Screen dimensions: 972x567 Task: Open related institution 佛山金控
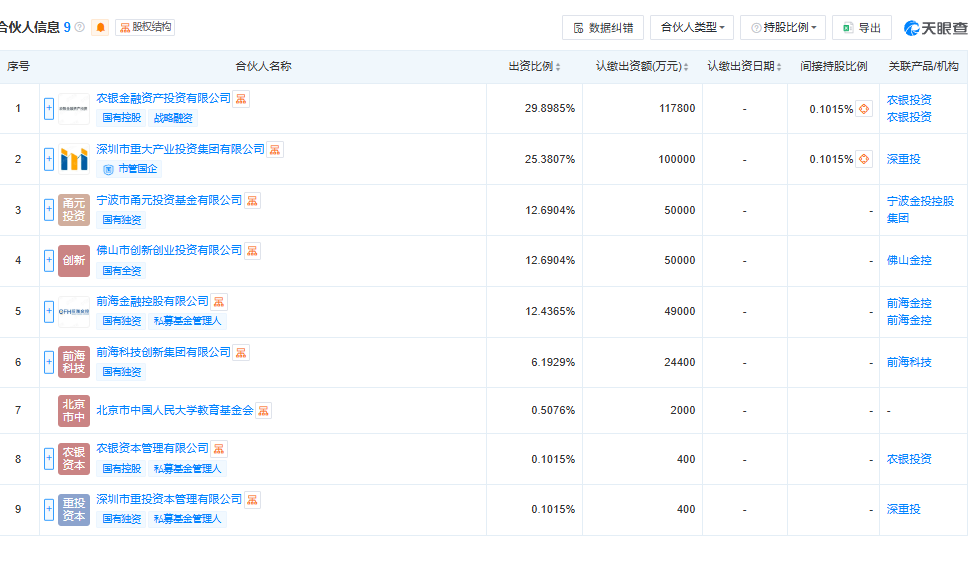pyautogui.click(x=909, y=260)
